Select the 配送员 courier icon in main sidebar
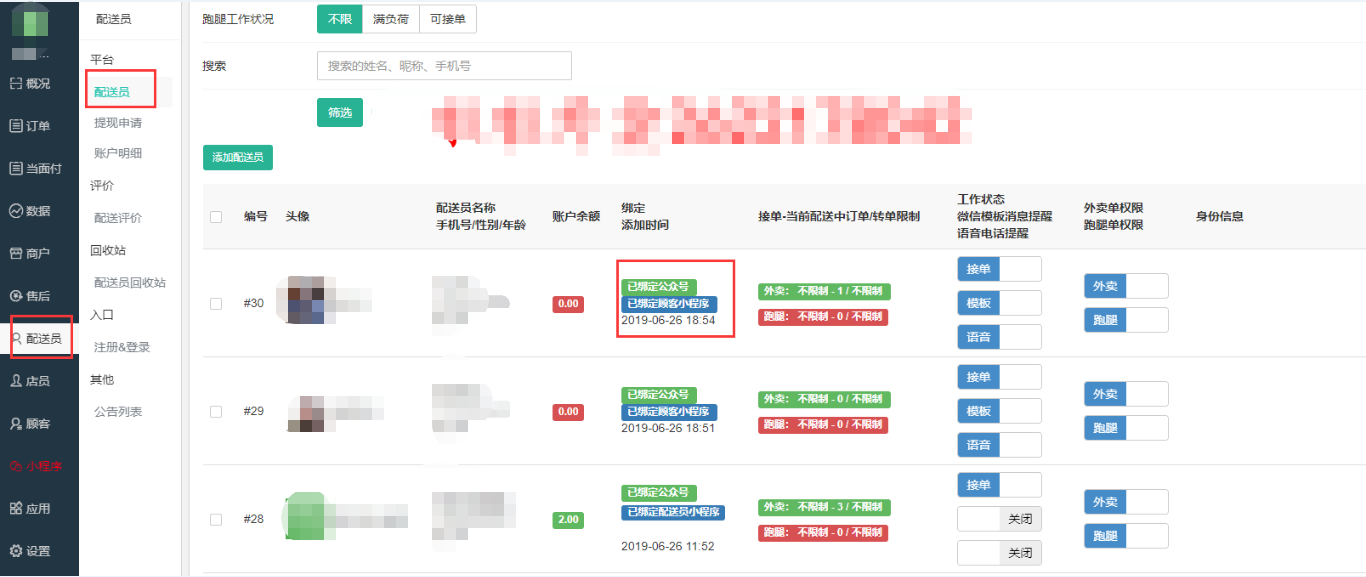This screenshot has height=577, width=1366. 17,339
